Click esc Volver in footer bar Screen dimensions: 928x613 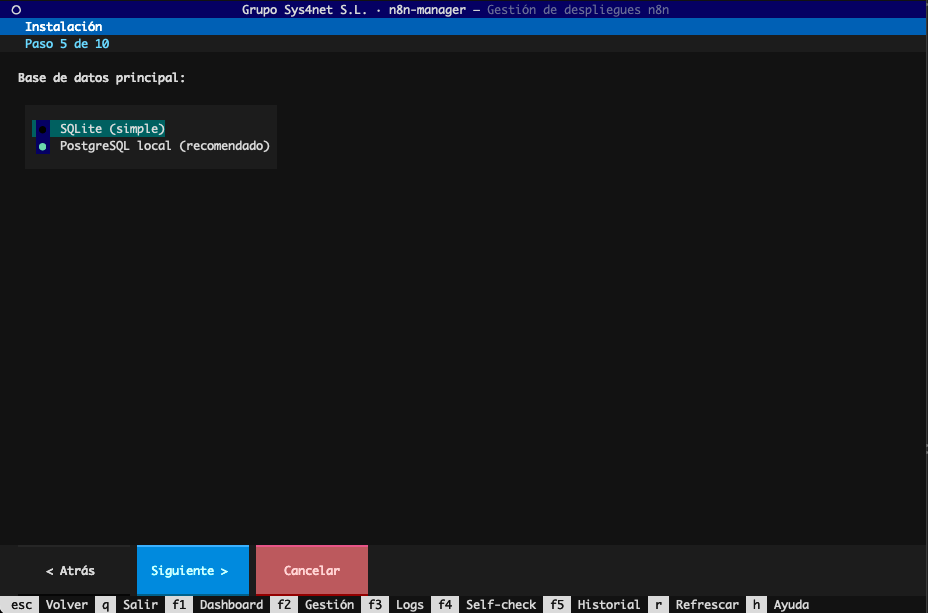50,605
